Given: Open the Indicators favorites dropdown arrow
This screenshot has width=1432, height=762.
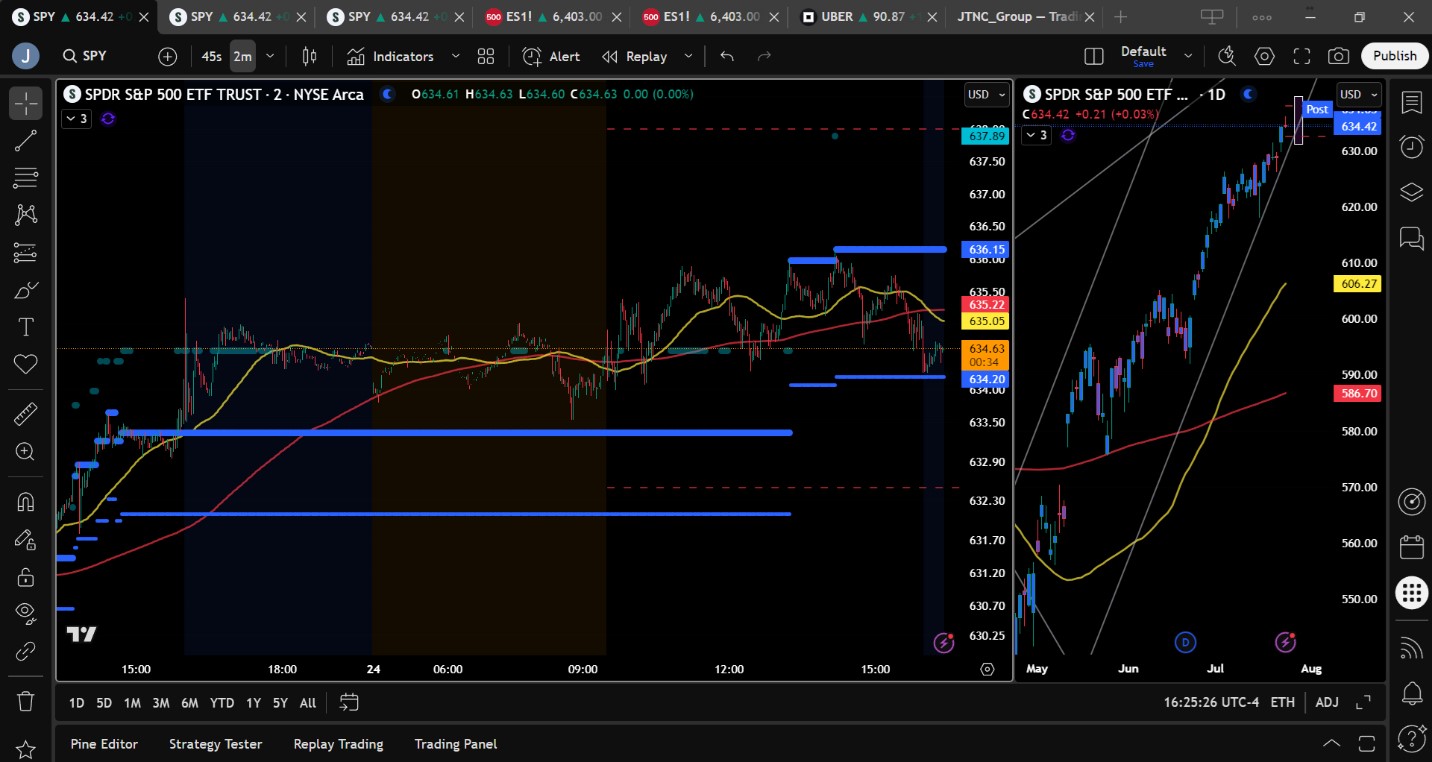Looking at the screenshot, I should [456, 57].
